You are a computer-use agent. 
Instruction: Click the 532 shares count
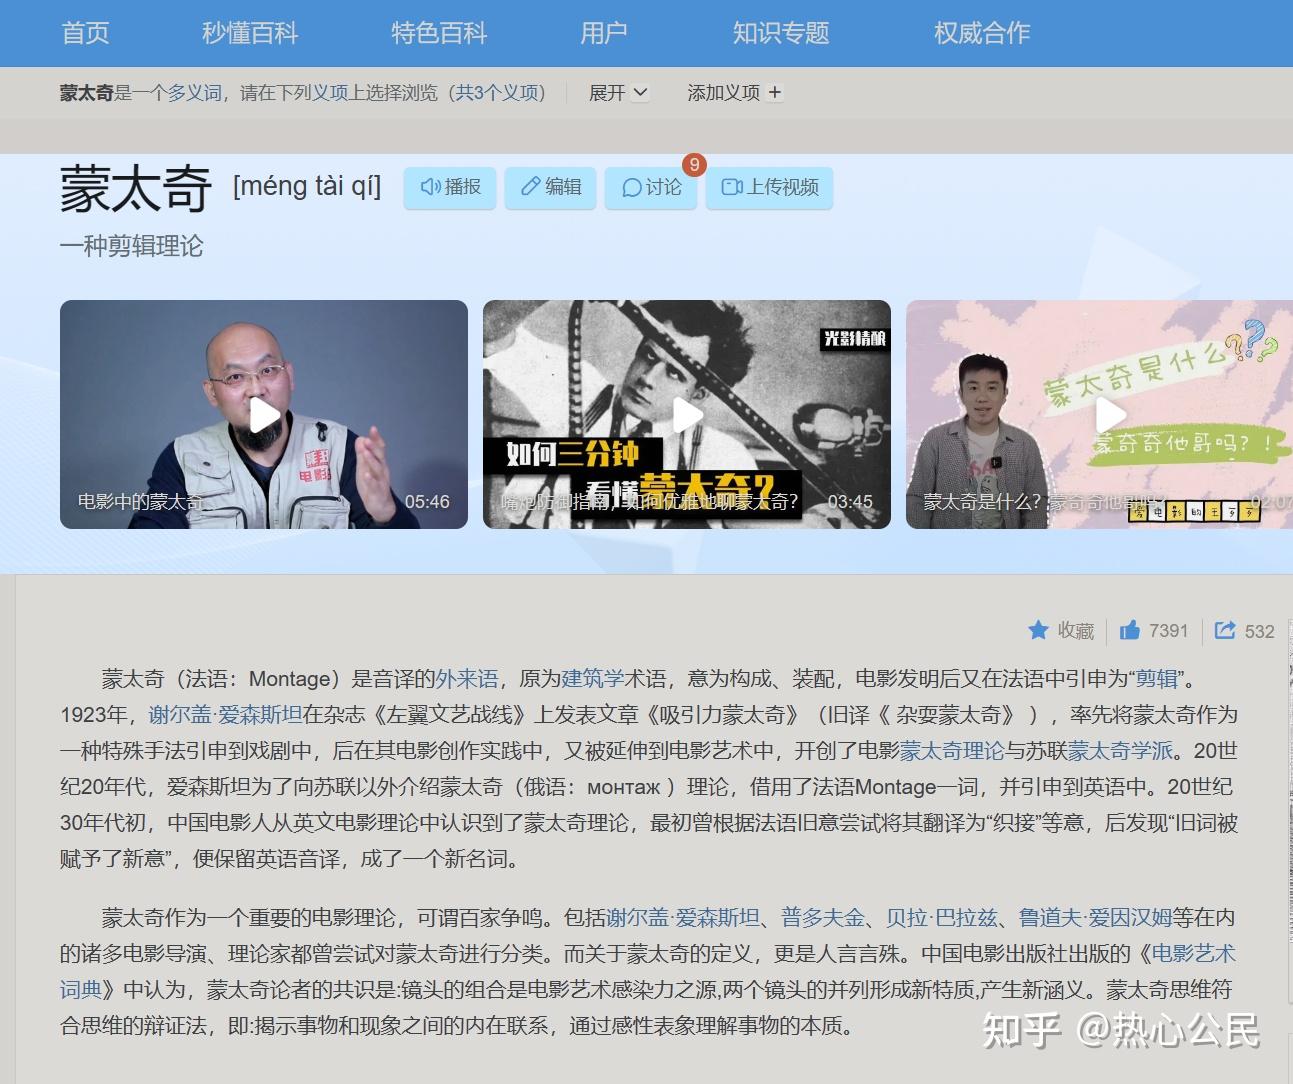click(1259, 631)
